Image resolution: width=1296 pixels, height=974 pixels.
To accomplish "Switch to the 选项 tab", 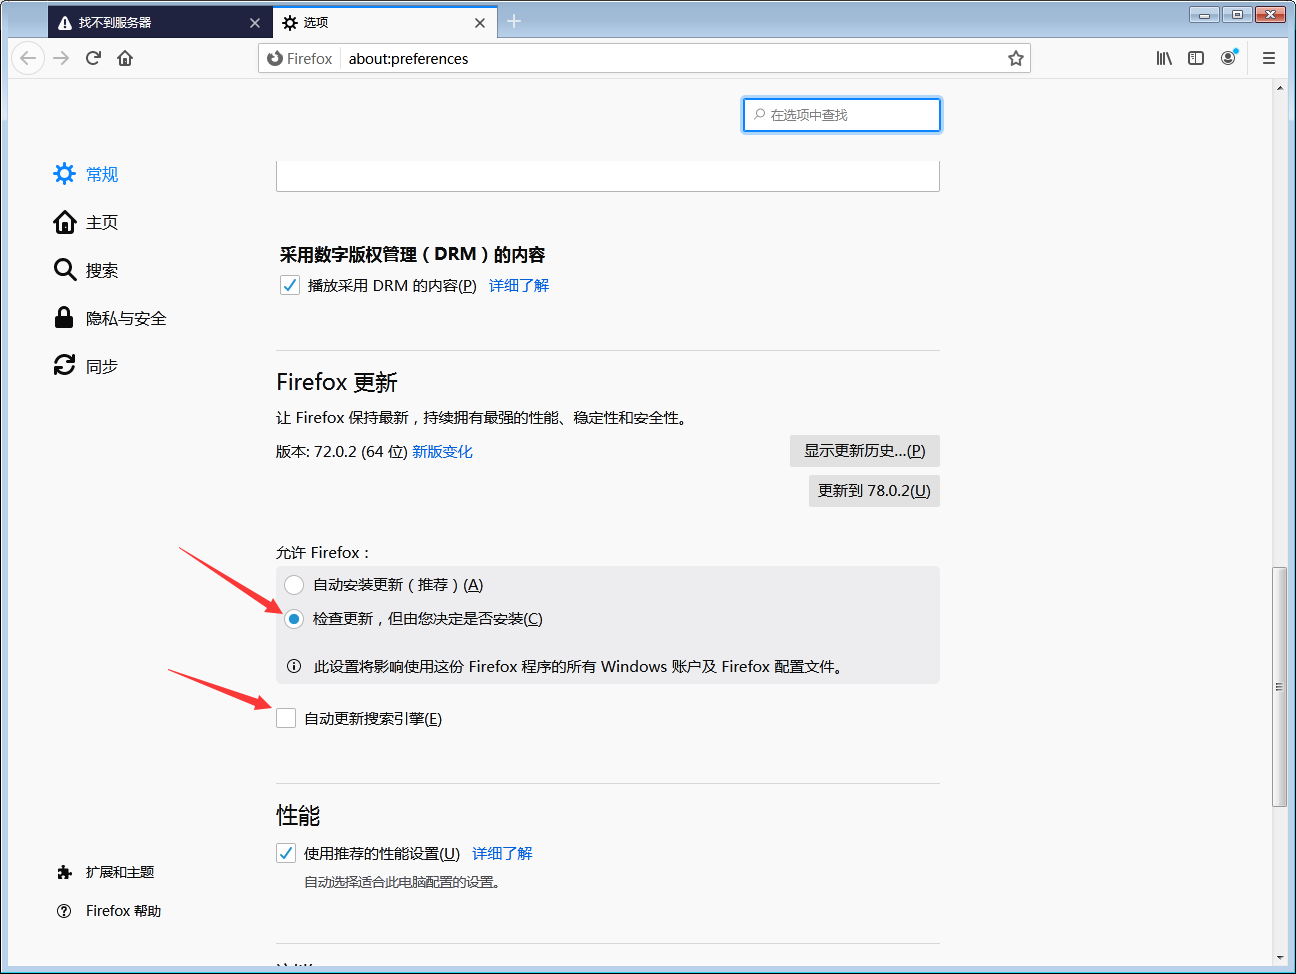I will (x=385, y=23).
